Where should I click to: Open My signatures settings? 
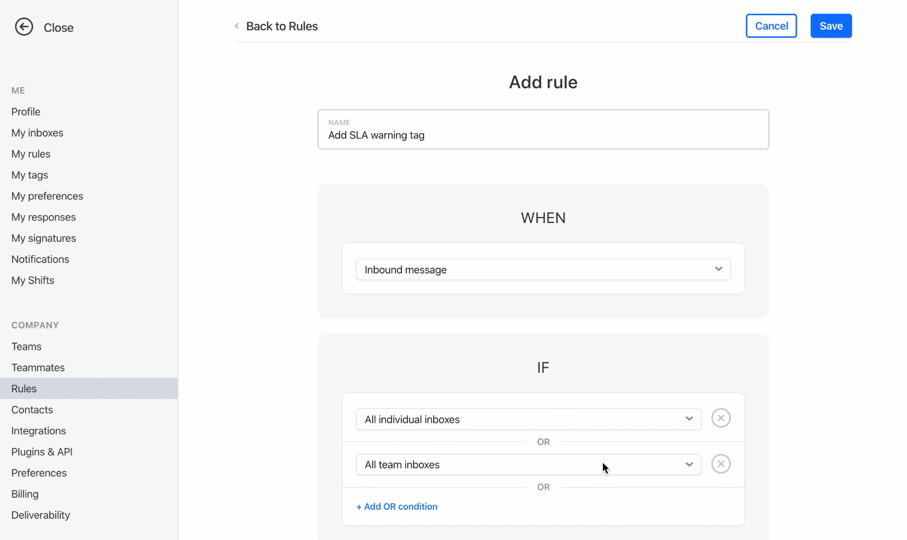tap(43, 238)
